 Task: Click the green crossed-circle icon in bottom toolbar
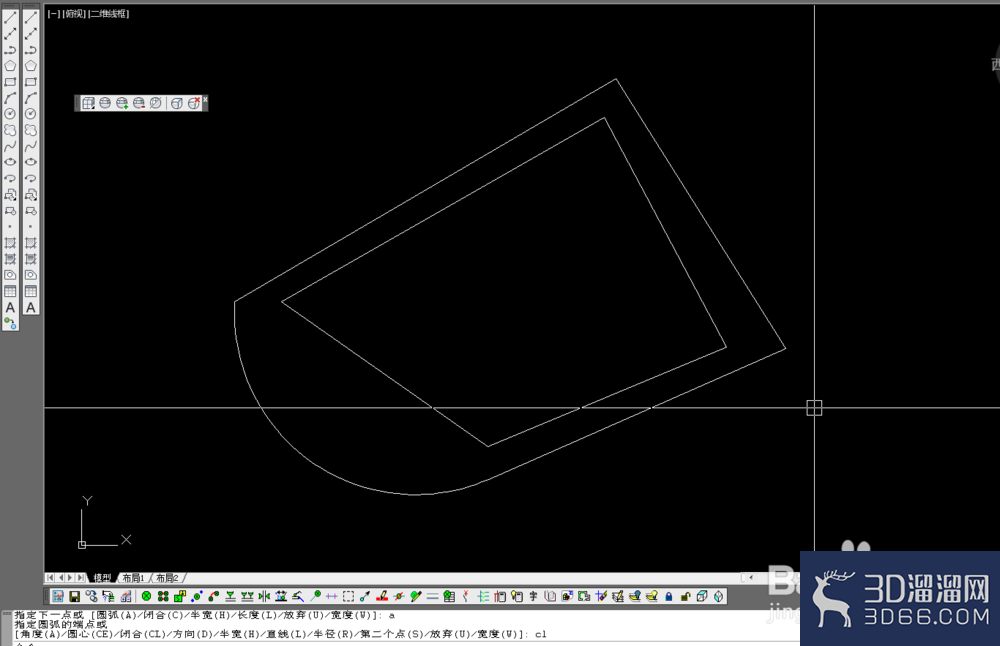[146, 596]
